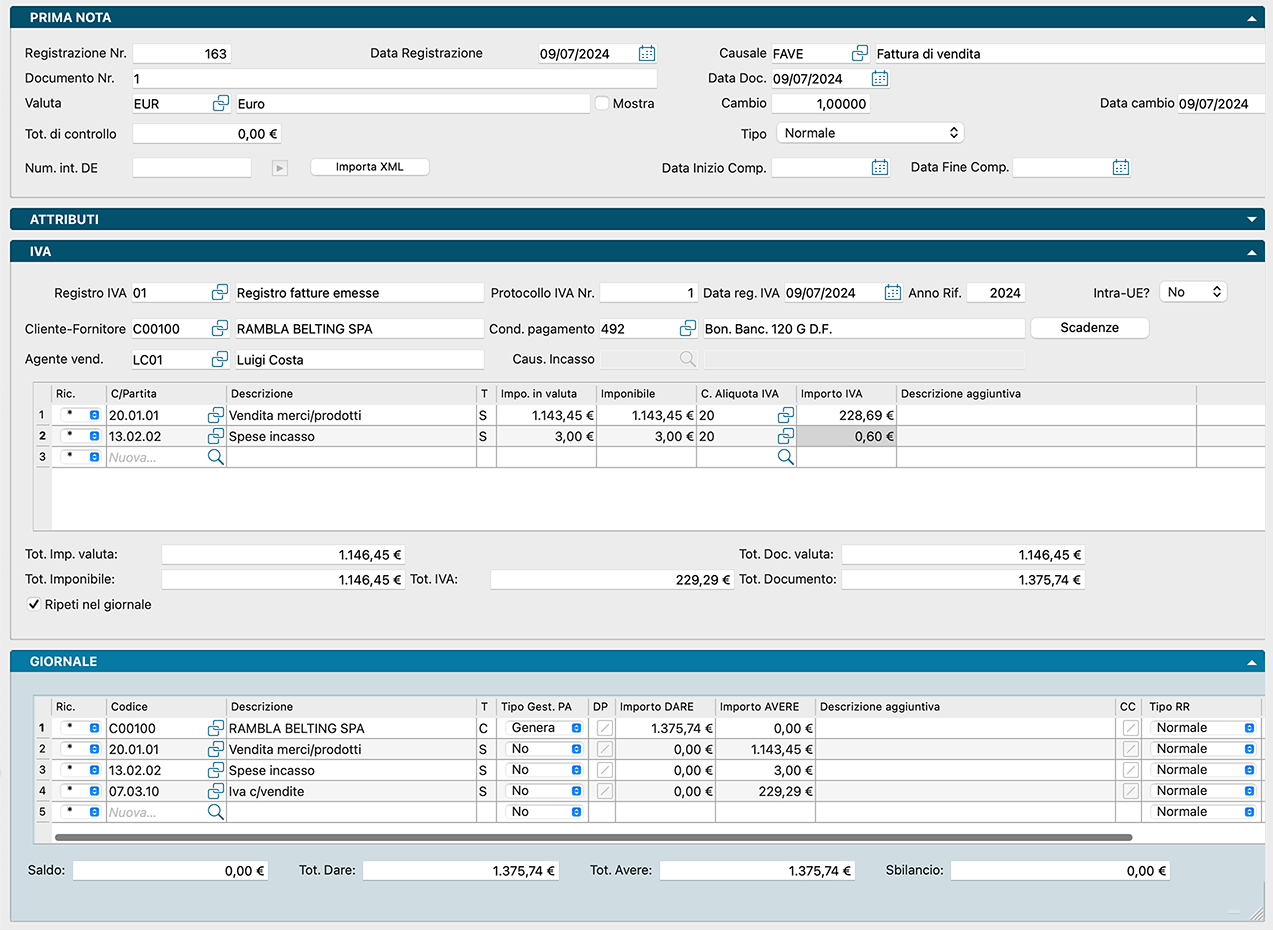This screenshot has width=1273, height=931.
Task: Open Tipo Gest. PA Genera dropdown
Action: 543,728
